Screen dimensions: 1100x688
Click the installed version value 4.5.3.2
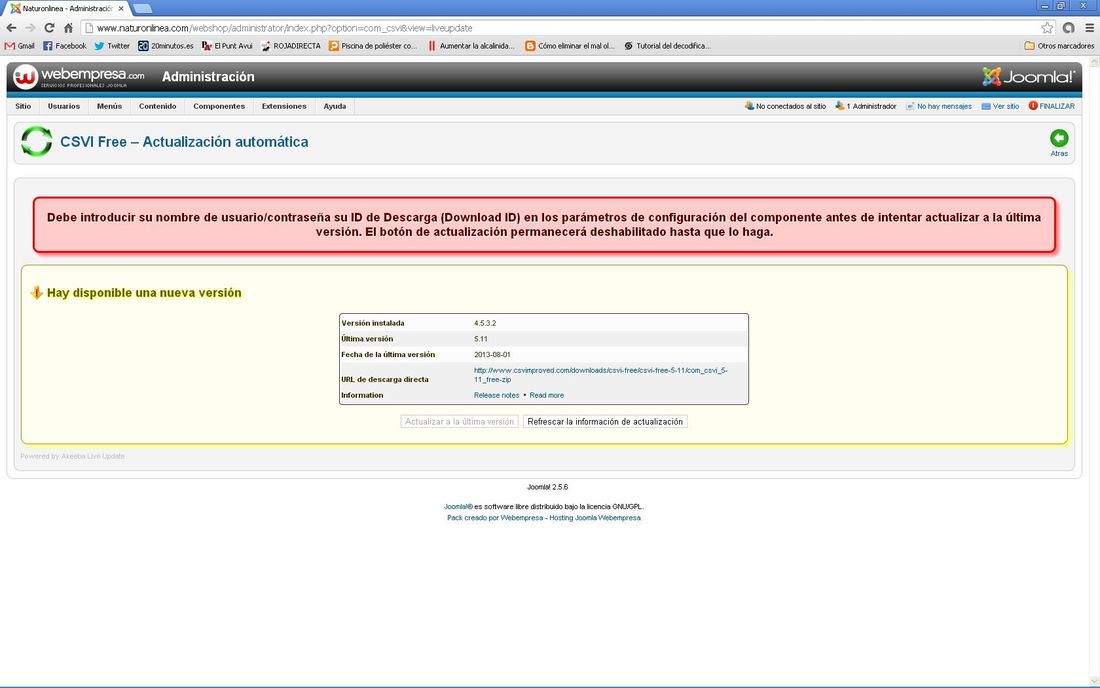[x=485, y=323]
